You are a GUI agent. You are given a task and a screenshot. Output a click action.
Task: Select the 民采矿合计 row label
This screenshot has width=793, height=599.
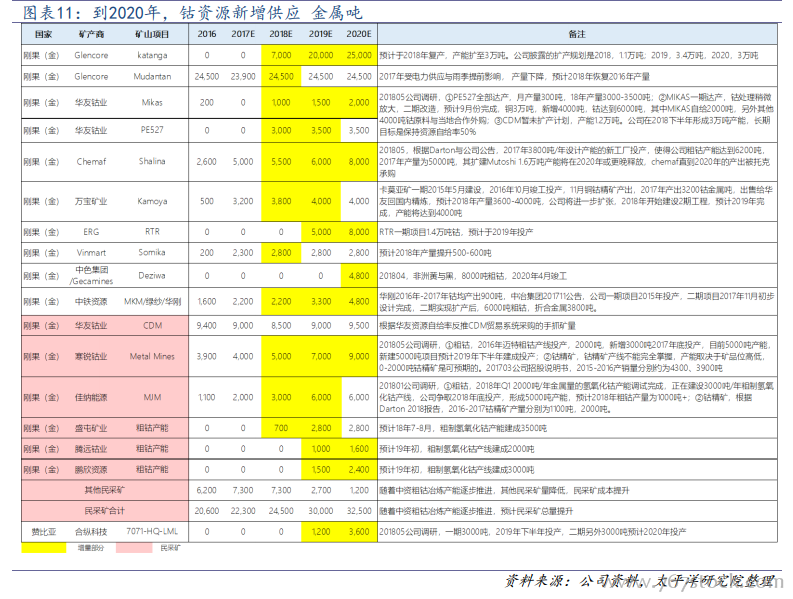(105, 510)
